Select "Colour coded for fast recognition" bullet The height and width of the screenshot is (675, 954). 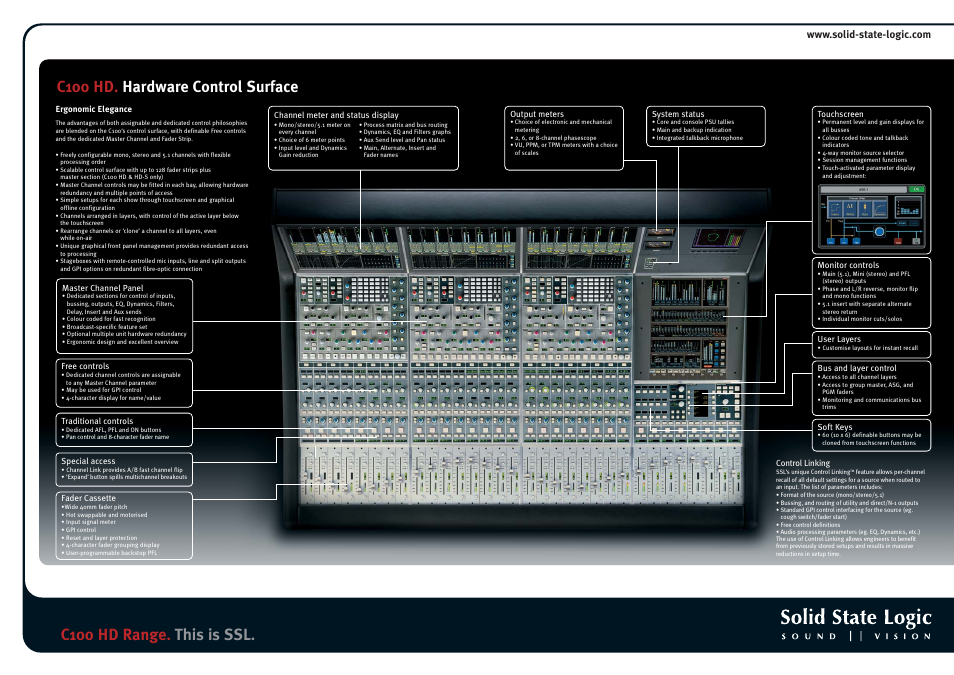108,319
